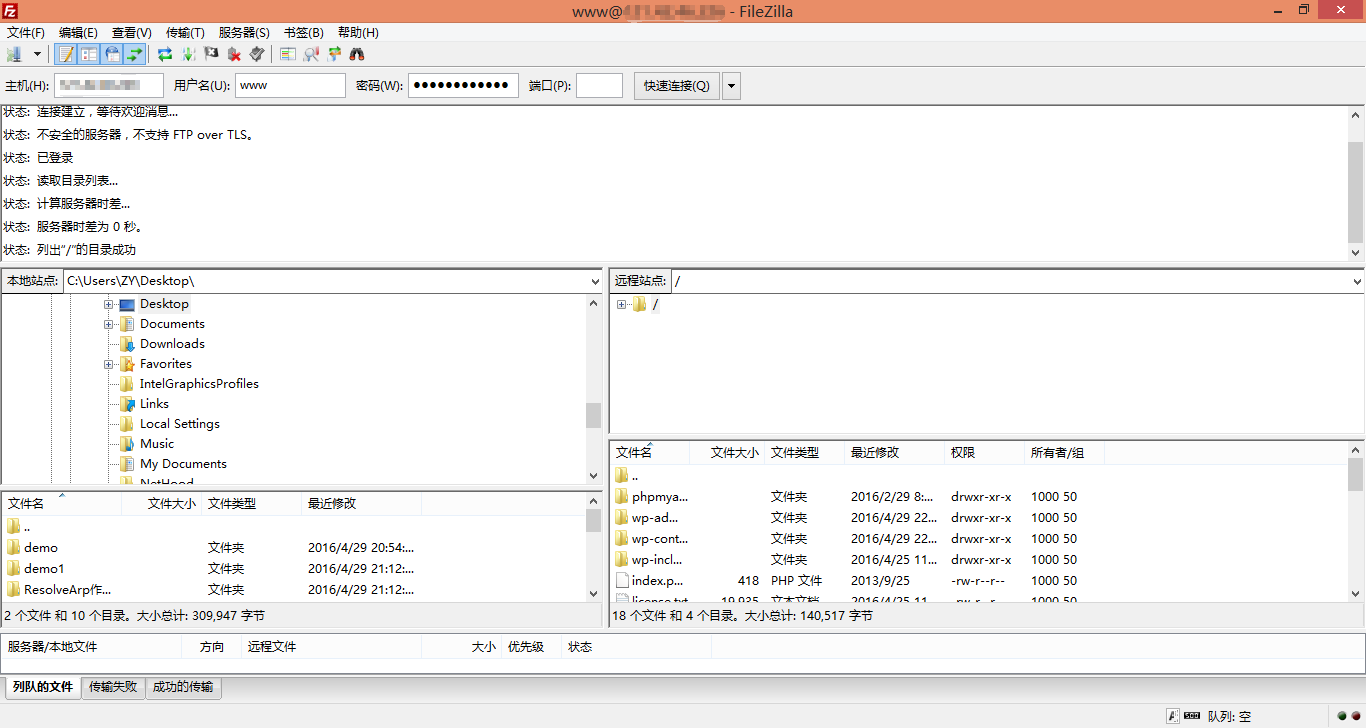
Task: Open the remote site path dropdown
Action: pyautogui.click(x=1357, y=281)
